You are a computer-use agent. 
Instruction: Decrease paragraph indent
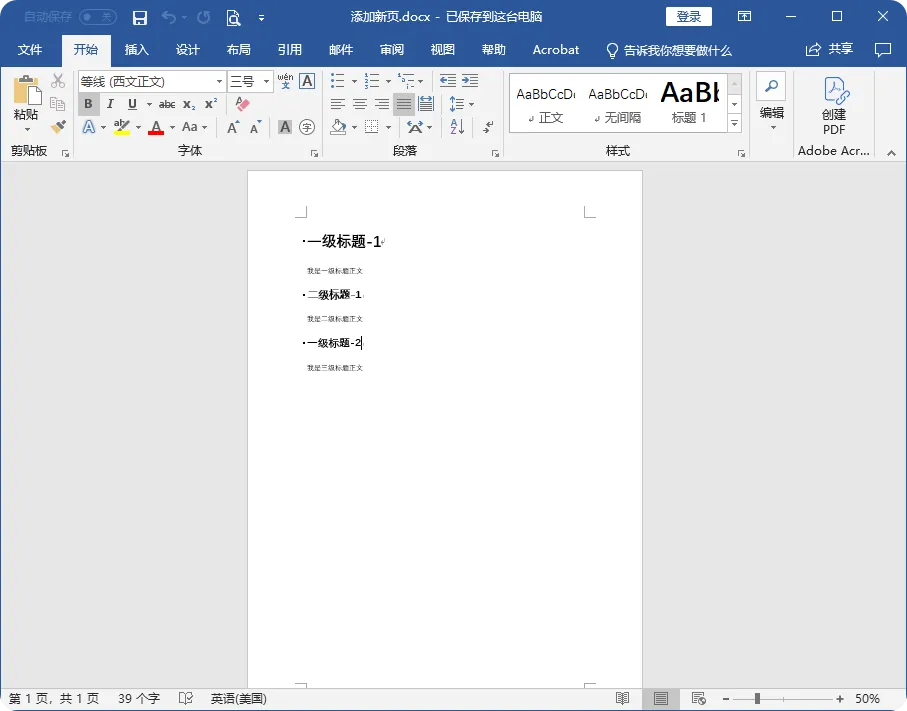click(x=448, y=81)
